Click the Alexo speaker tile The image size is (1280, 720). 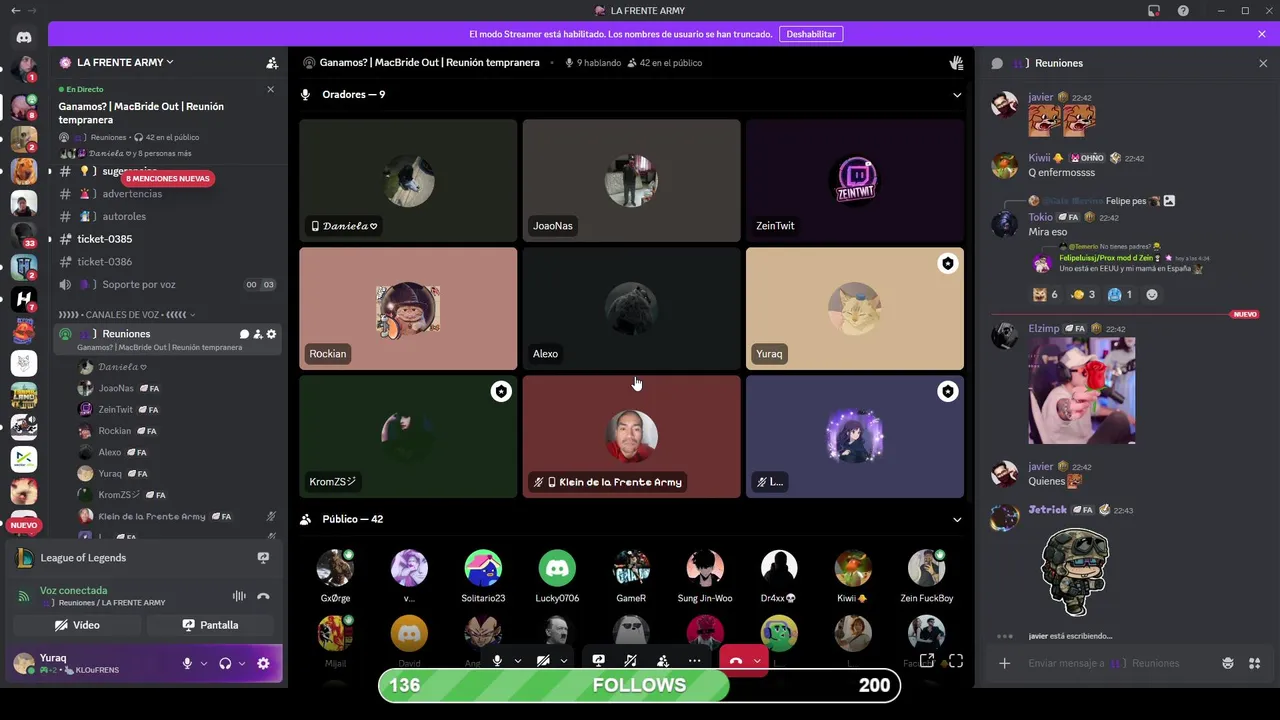click(631, 309)
